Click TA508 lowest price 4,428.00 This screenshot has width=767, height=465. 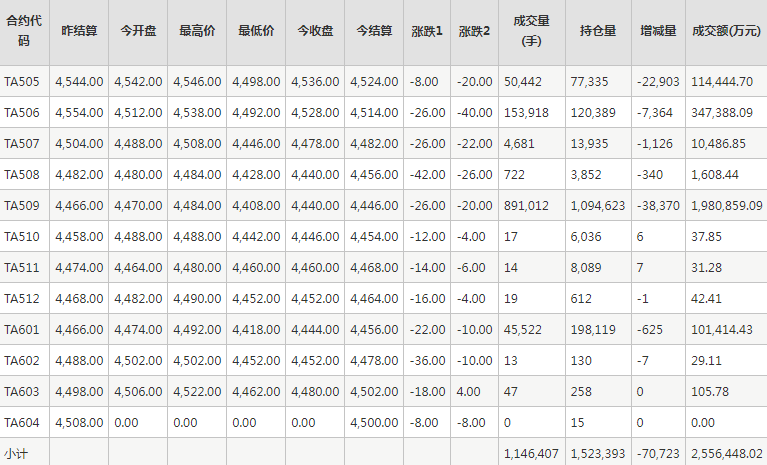[x=256, y=175]
